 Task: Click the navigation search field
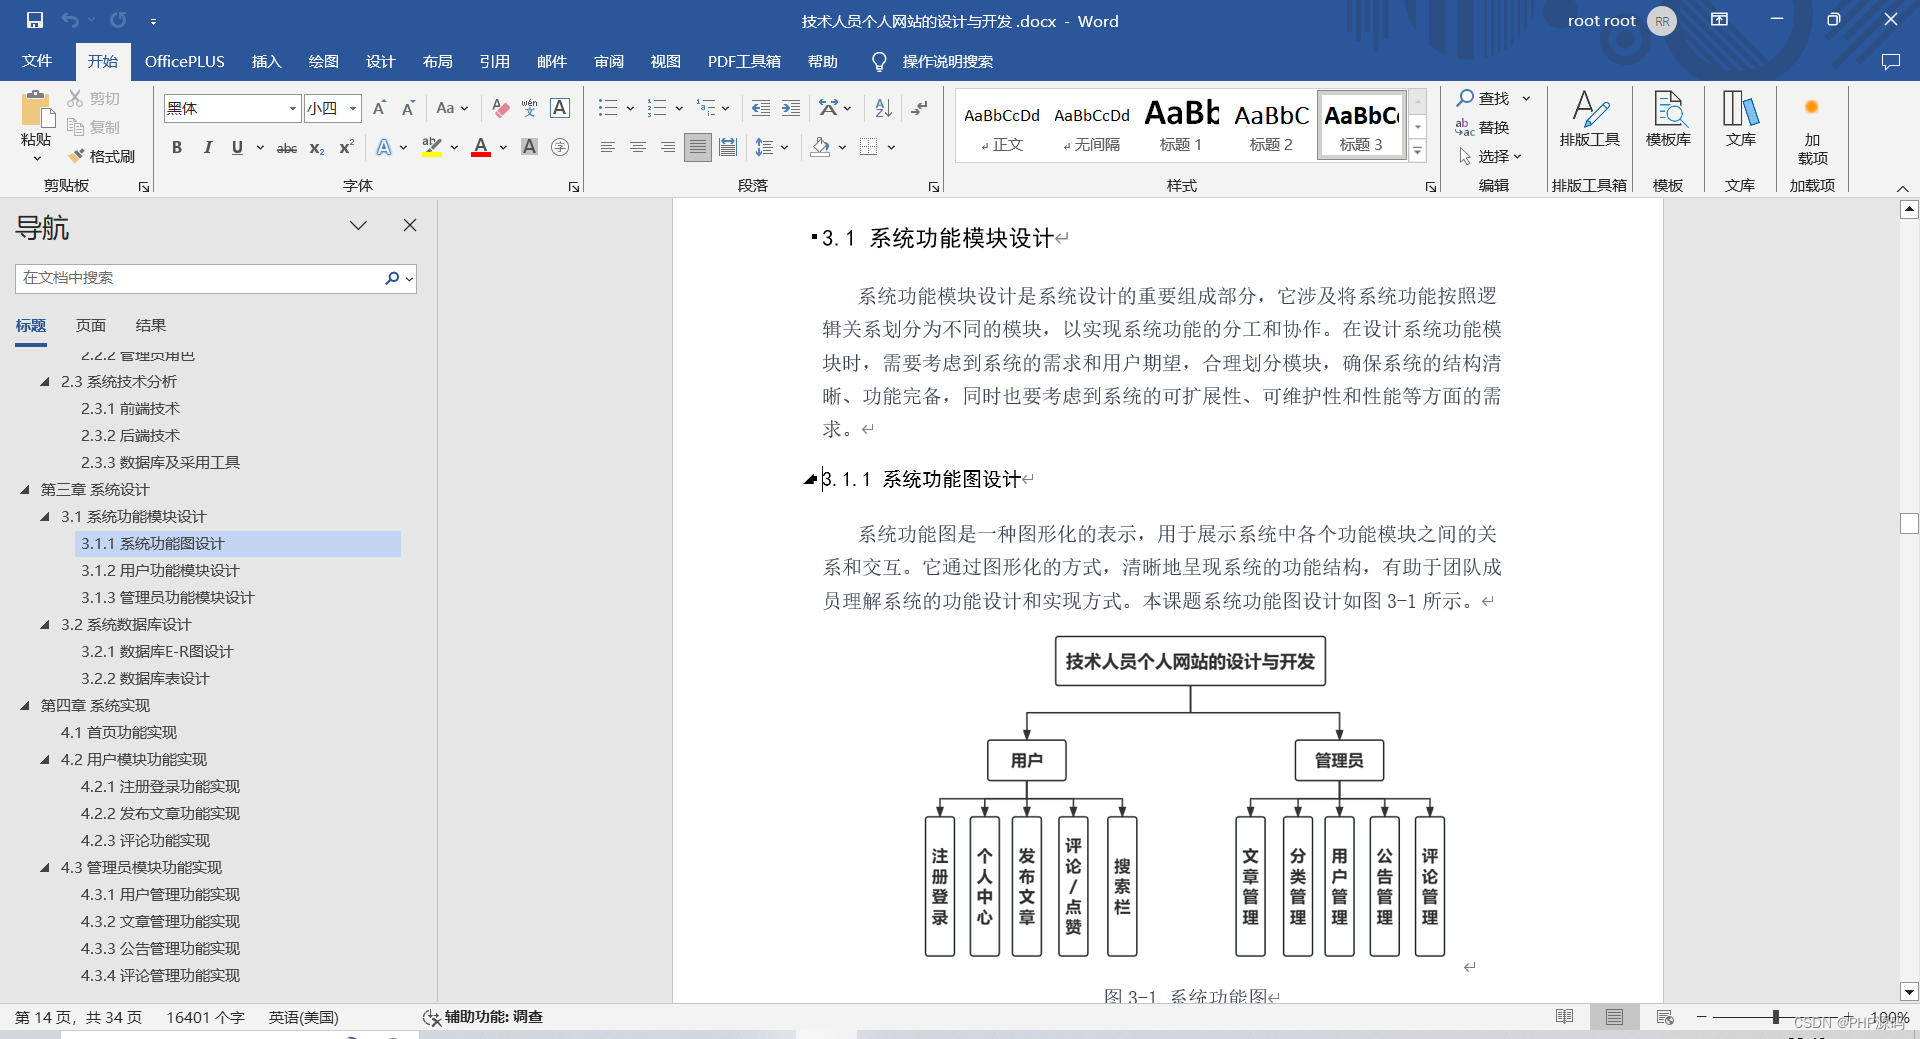(200, 278)
